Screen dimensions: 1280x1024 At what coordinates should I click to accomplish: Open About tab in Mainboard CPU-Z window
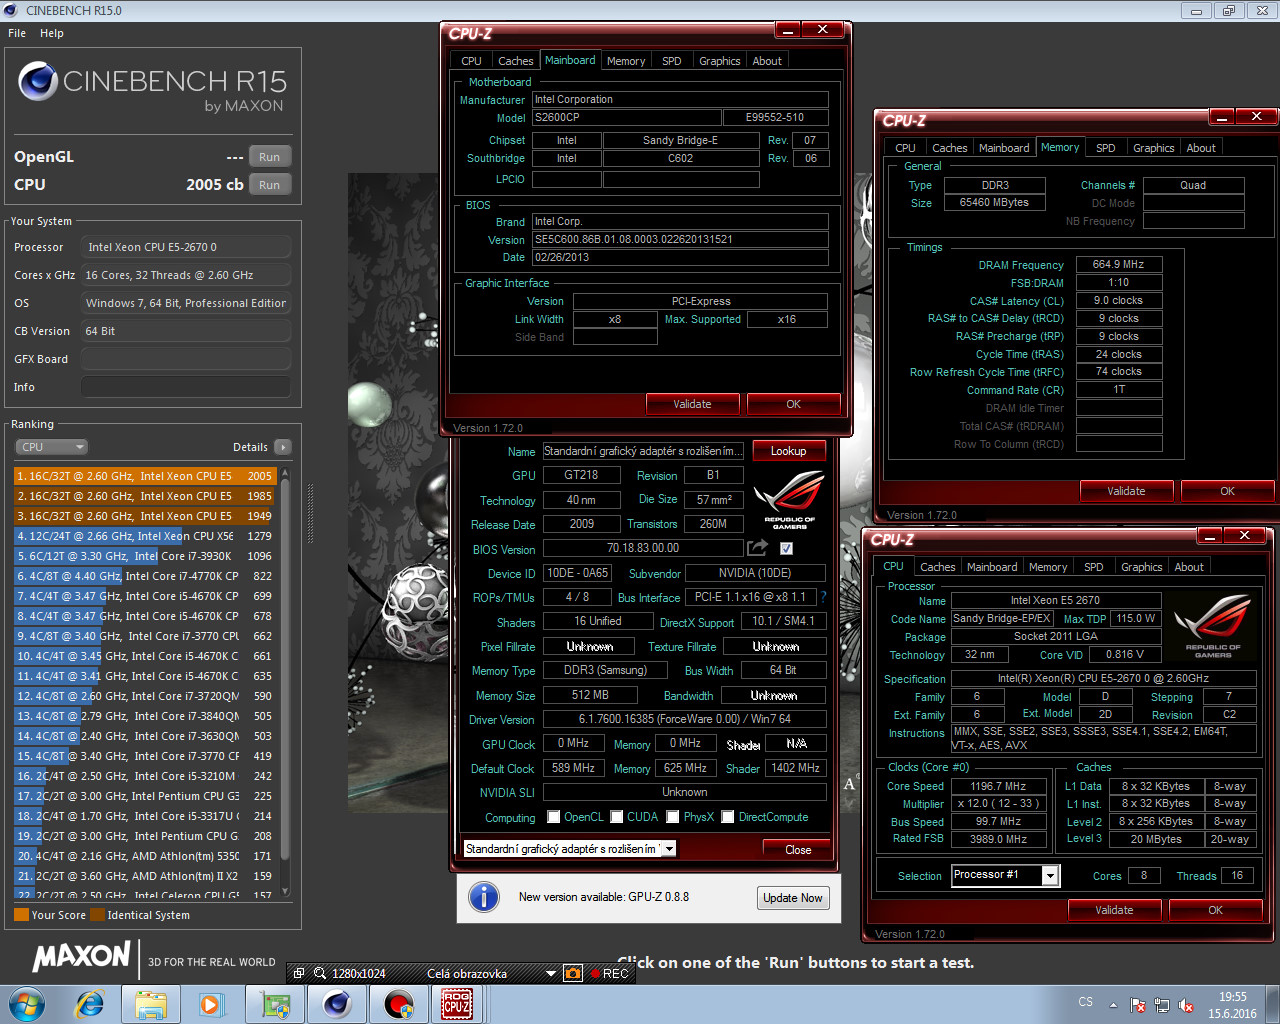pyautogui.click(x=767, y=61)
